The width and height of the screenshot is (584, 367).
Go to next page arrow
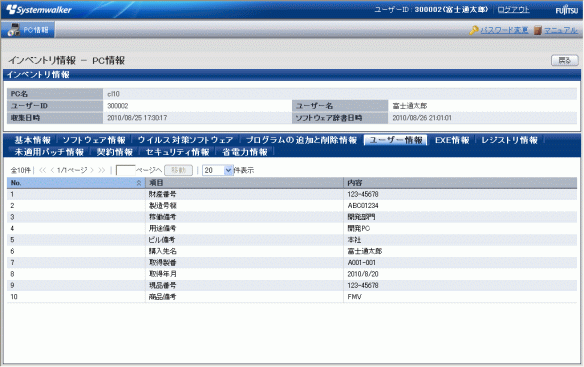pyautogui.click(x=92, y=170)
